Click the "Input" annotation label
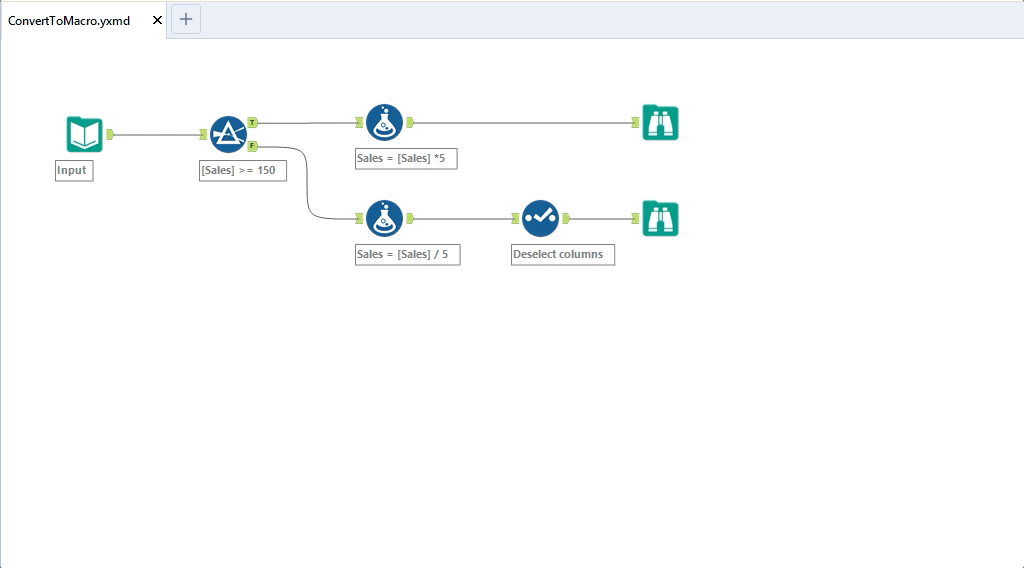Screen dimensions: 1024x568 pyautogui.click(x=73, y=170)
